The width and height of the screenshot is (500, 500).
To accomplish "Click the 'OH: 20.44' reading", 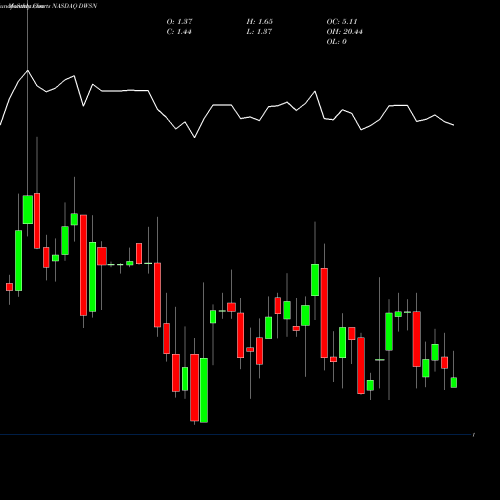I will coord(345,31).
